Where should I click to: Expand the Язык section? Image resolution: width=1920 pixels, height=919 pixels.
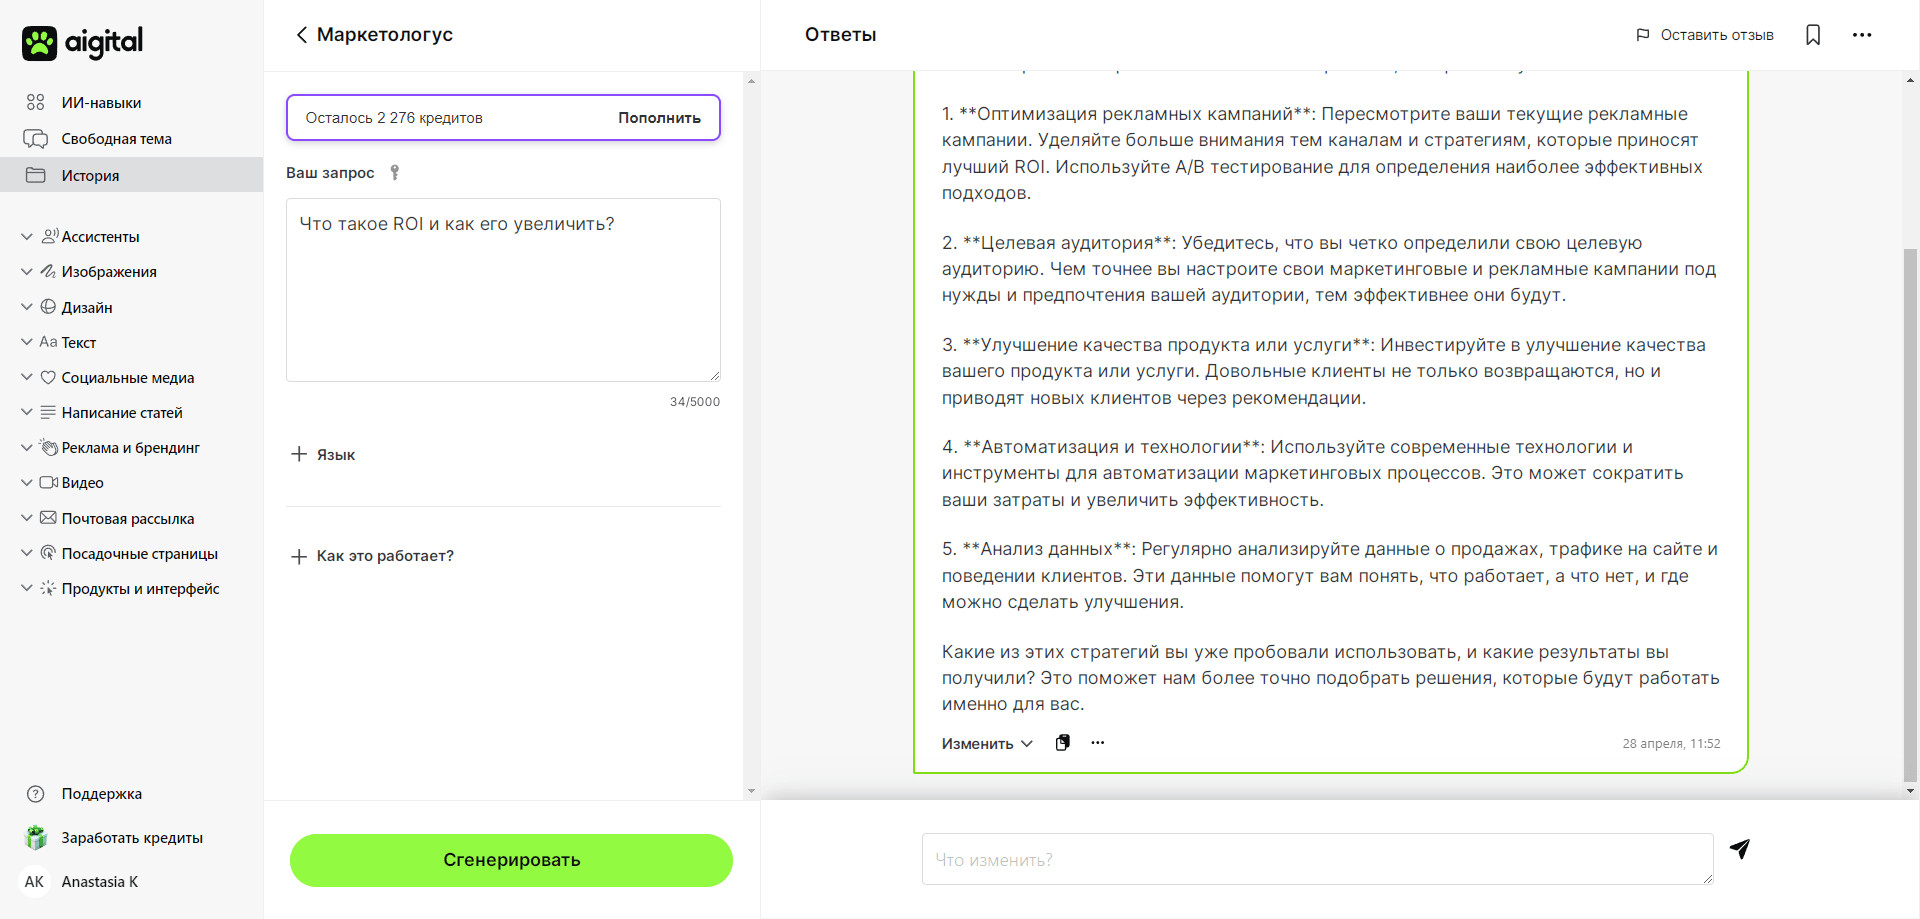(x=323, y=454)
